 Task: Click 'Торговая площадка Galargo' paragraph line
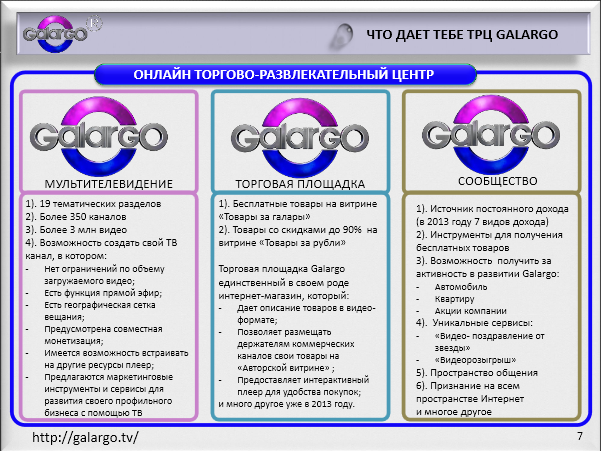(x=282, y=269)
